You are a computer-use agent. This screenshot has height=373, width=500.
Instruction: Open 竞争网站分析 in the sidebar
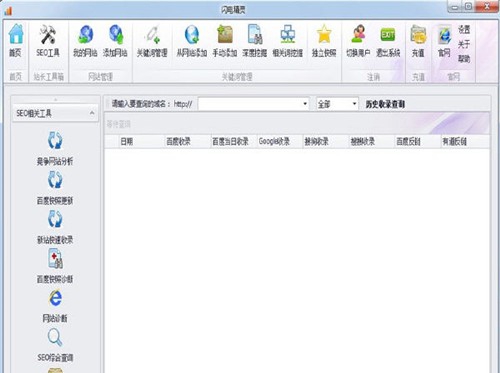[55, 148]
